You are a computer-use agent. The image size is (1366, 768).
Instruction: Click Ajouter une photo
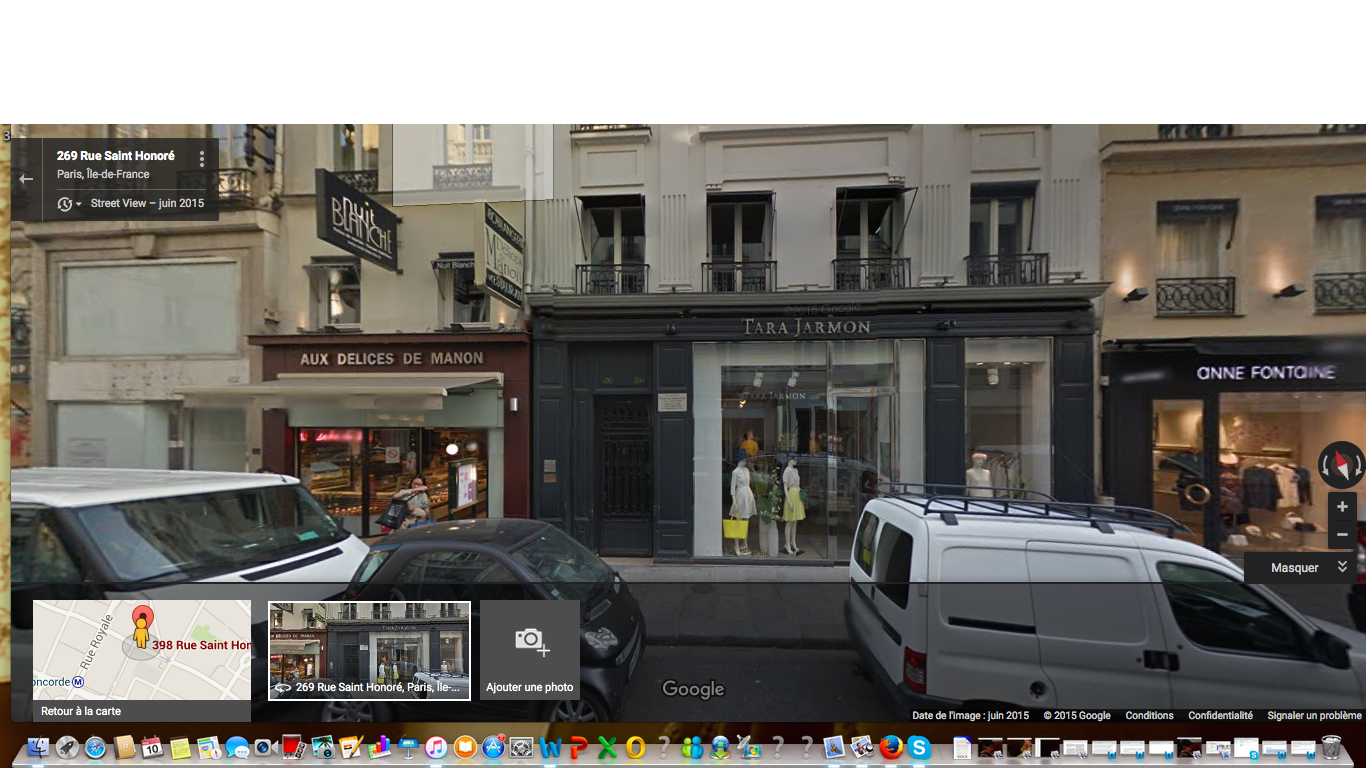(x=530, y=650)
